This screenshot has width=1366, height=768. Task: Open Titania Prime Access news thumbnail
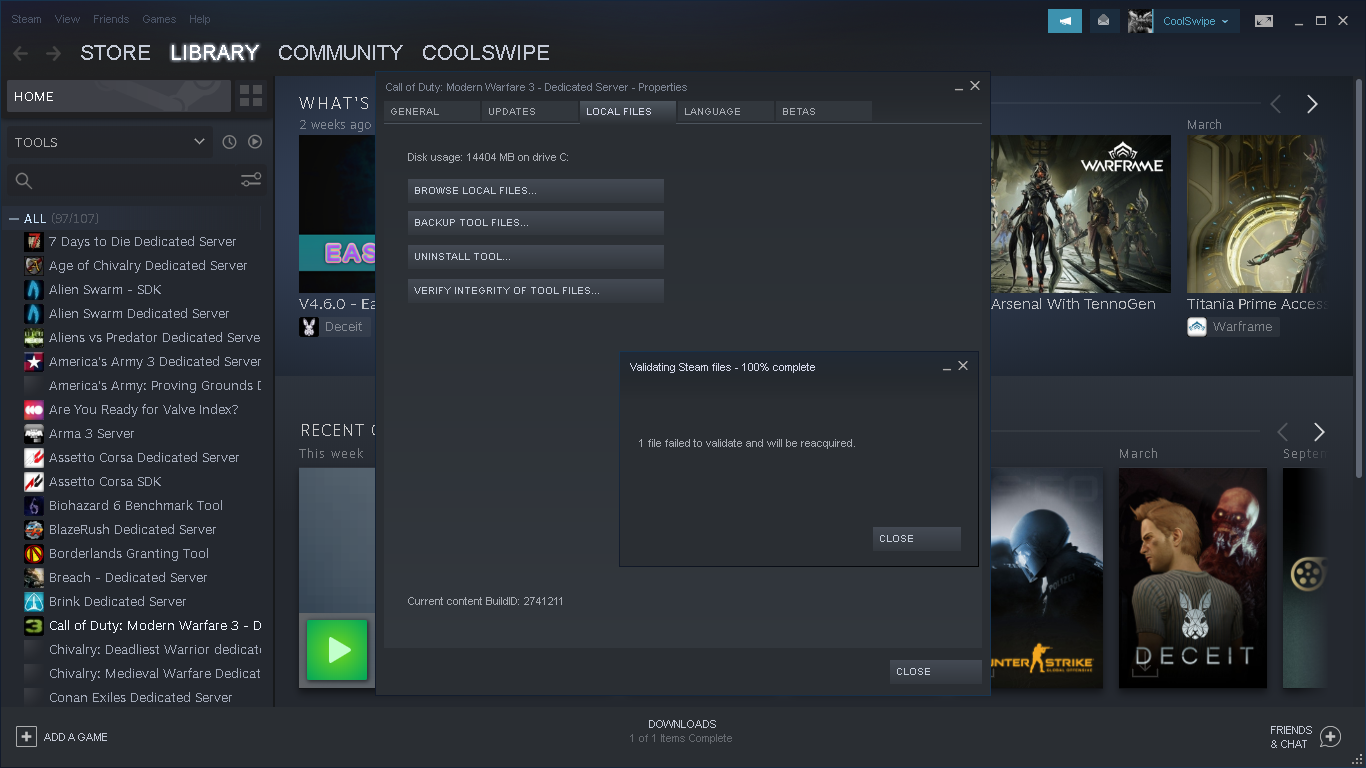point(1257,214)
